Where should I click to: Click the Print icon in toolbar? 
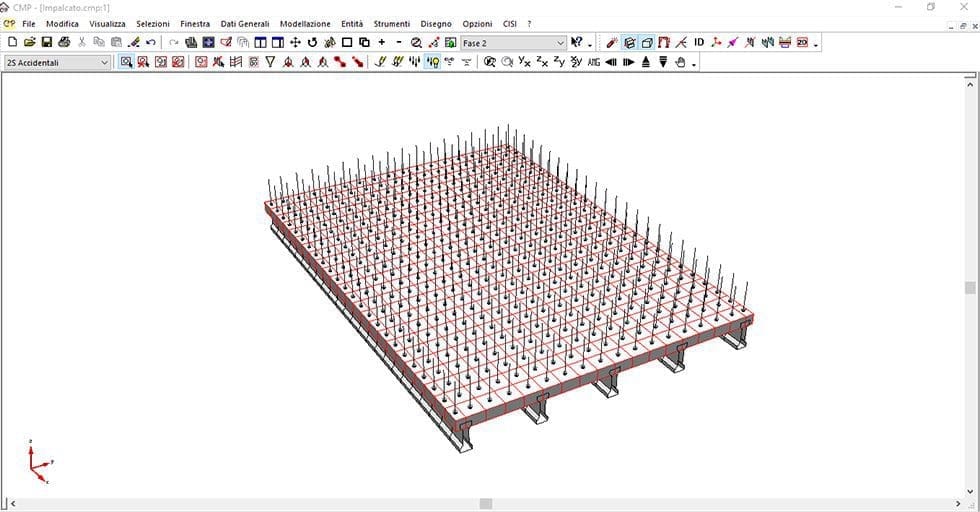(64, 43)
